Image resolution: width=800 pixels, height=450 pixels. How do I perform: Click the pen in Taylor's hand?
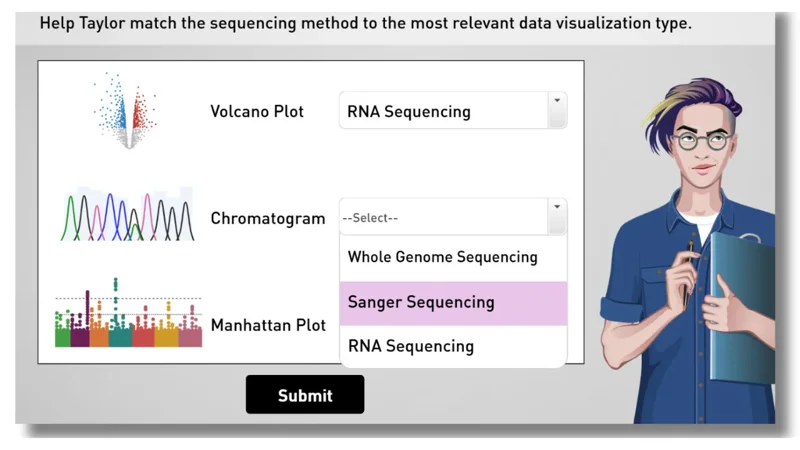689,273
